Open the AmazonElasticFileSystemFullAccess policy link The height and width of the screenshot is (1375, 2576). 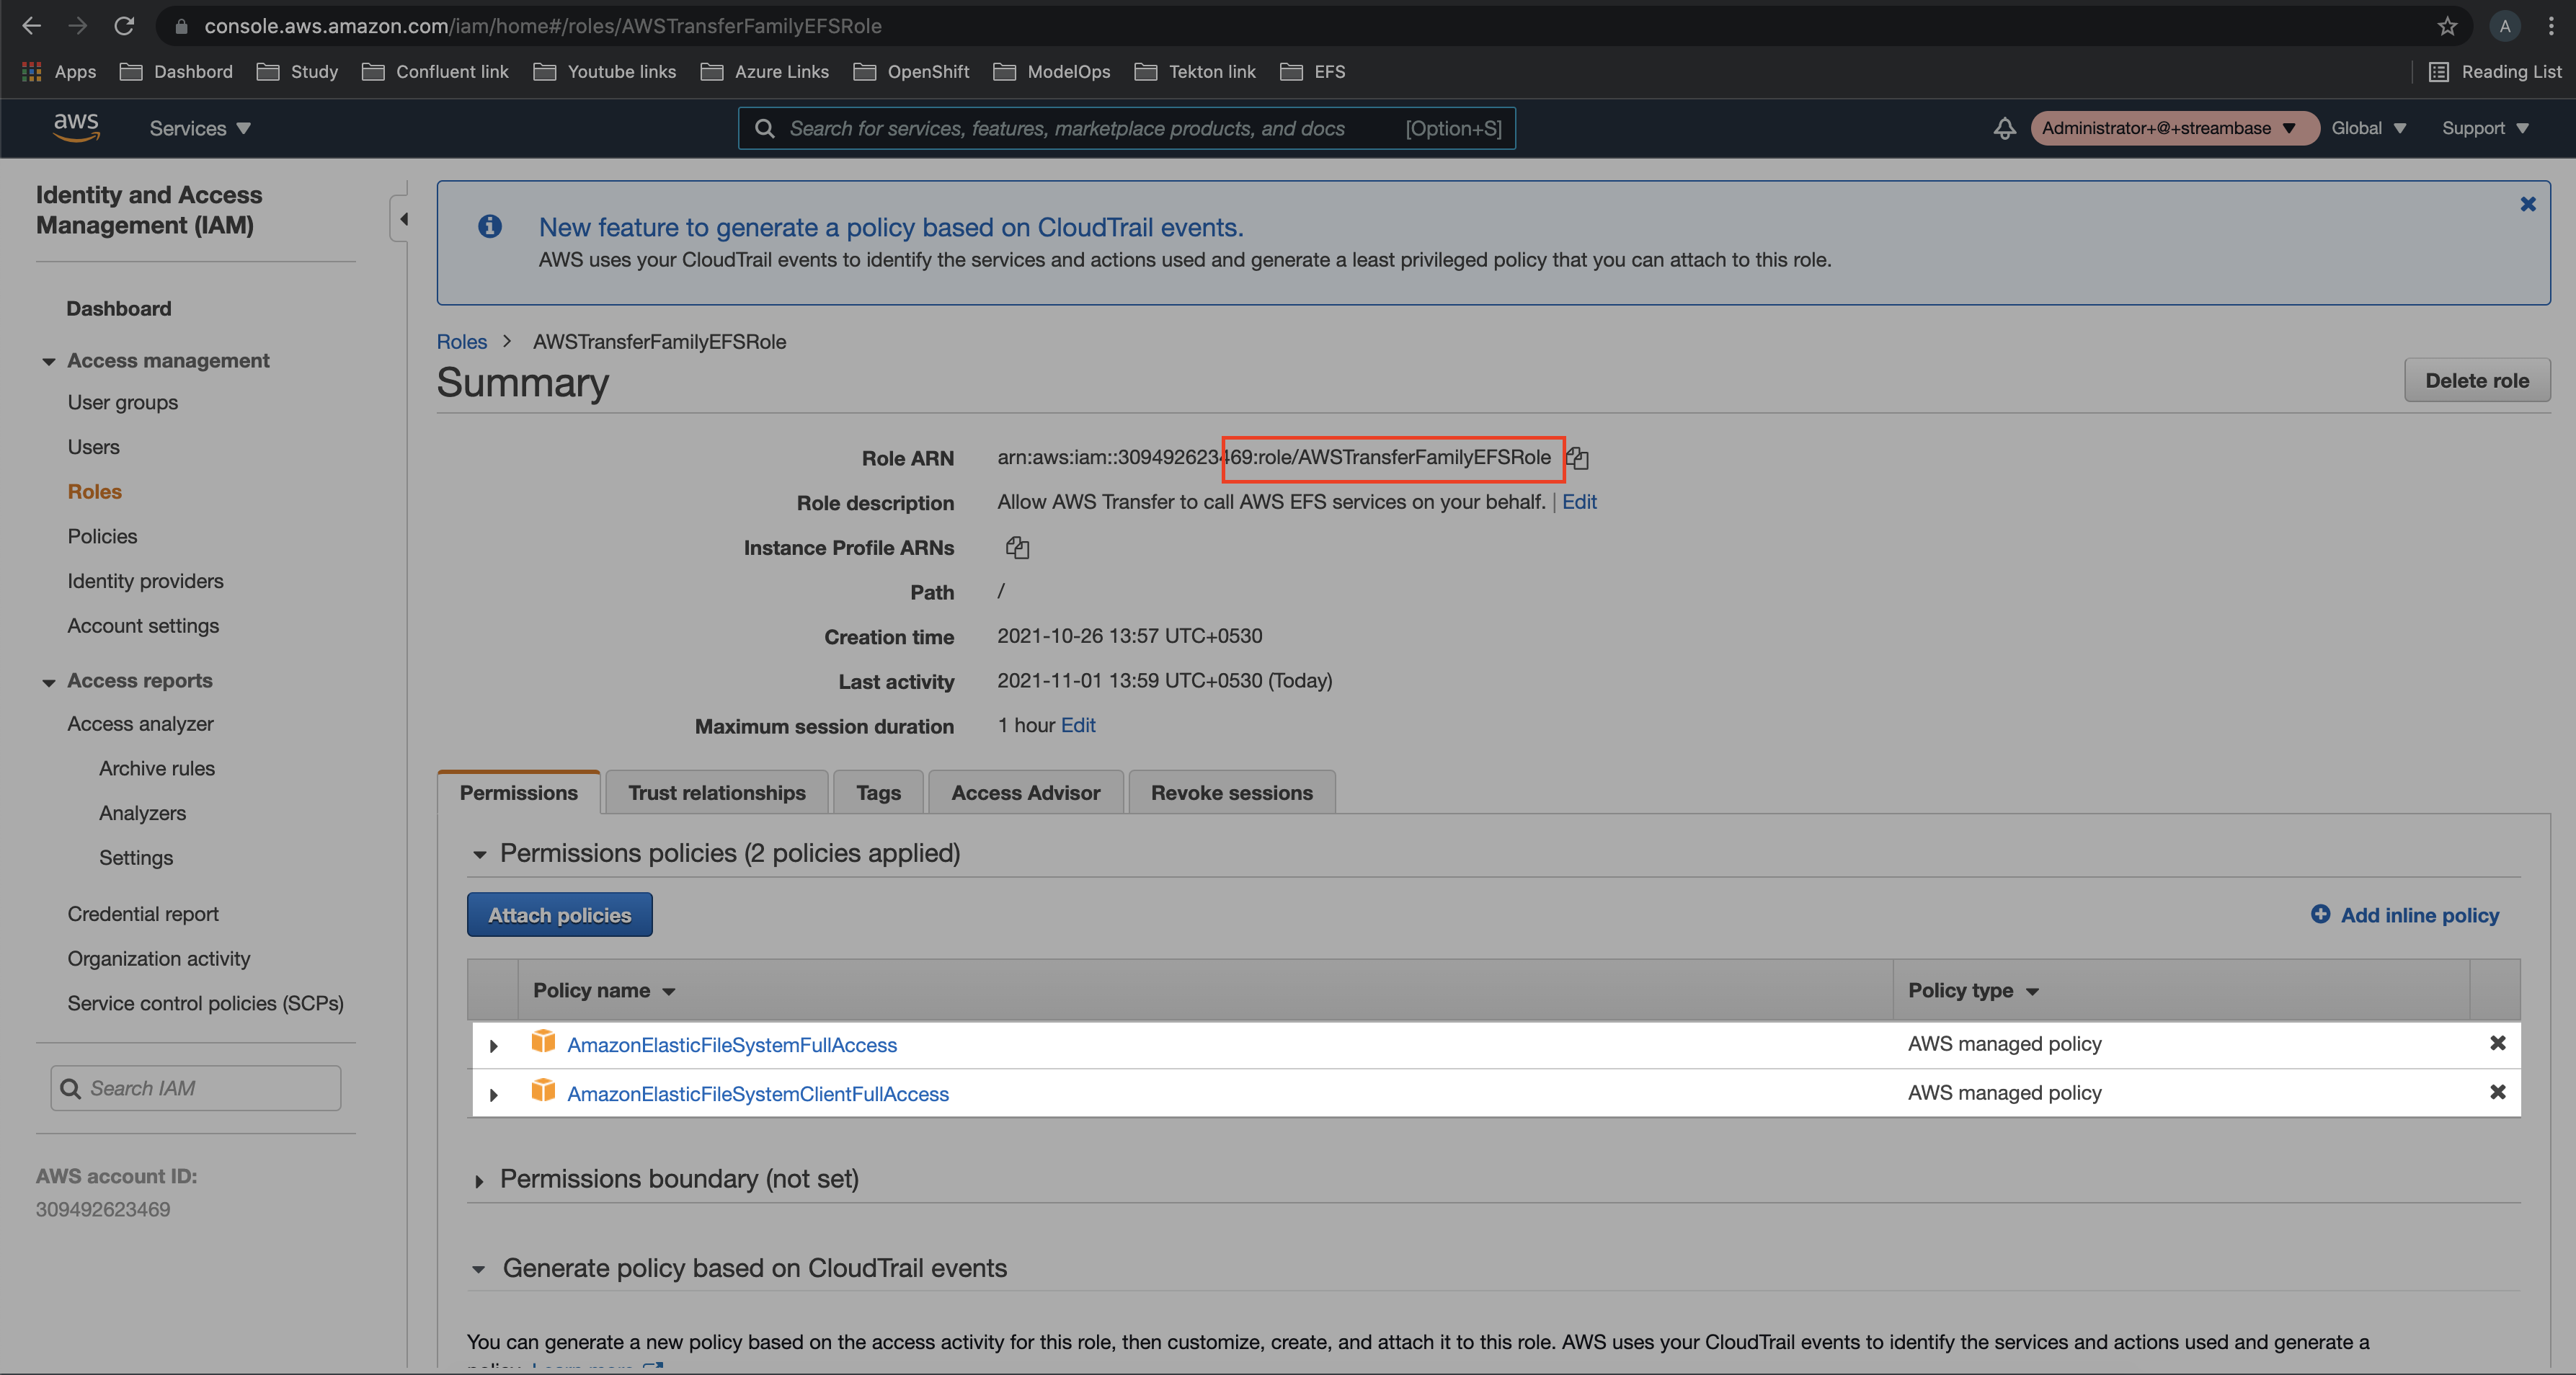pyautogui.click(x=732, y=1044)
